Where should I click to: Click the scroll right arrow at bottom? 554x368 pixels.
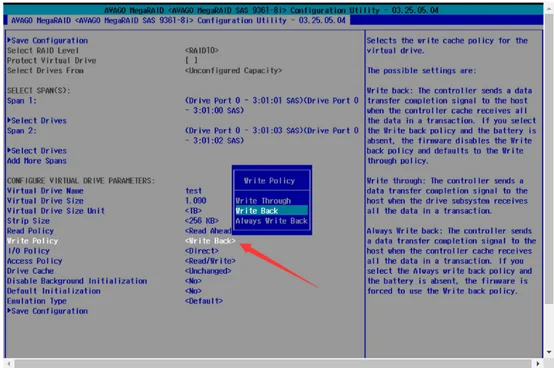(537, 363)
